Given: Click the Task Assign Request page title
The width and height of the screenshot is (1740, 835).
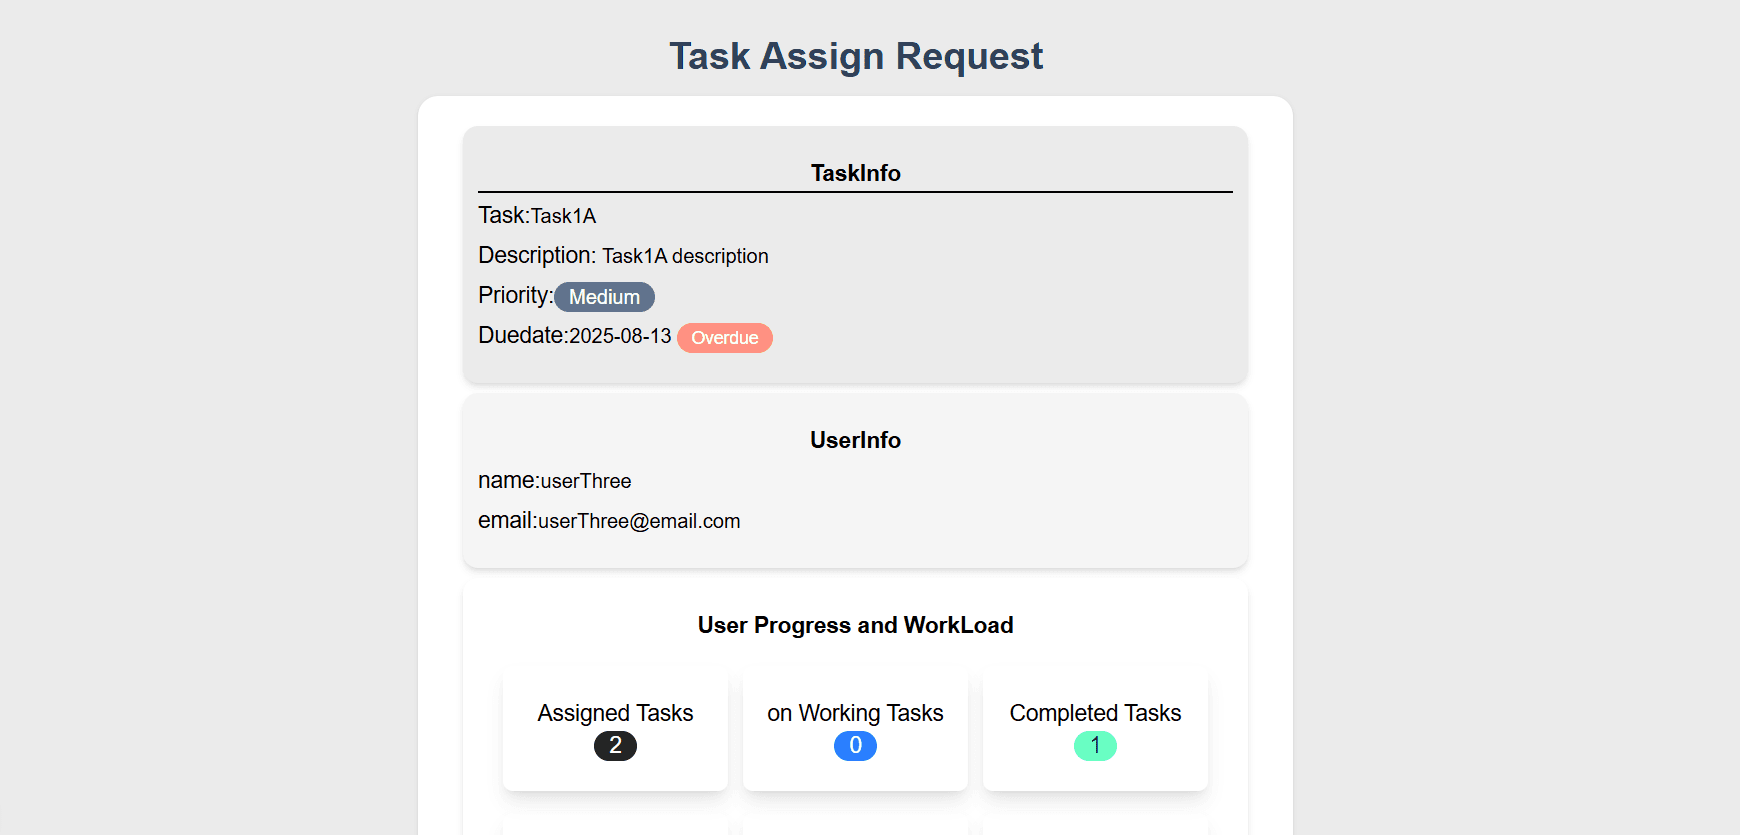Looking at the screenshot, I should pos(855,56).
